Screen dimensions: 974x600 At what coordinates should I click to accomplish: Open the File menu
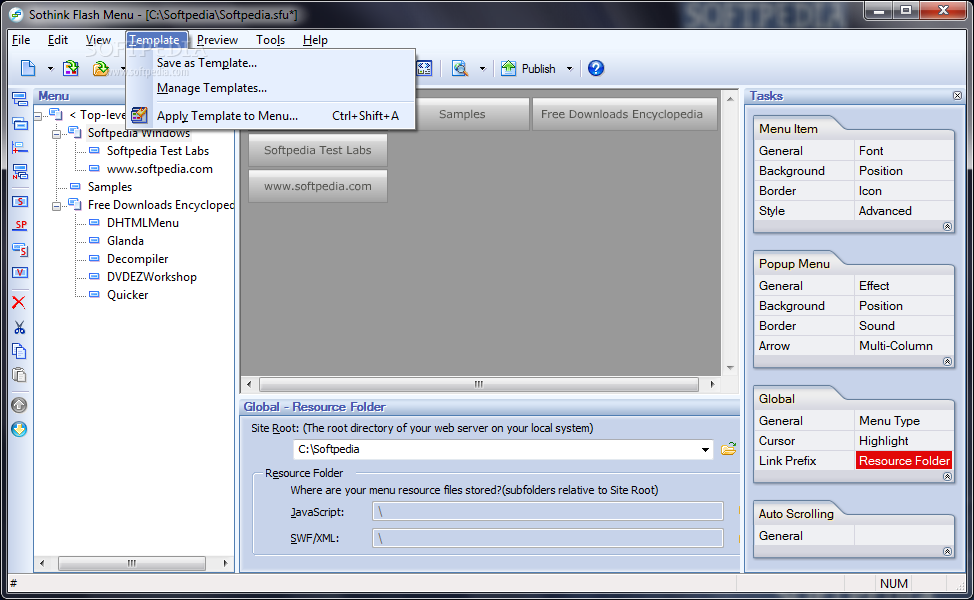[21, 40]
